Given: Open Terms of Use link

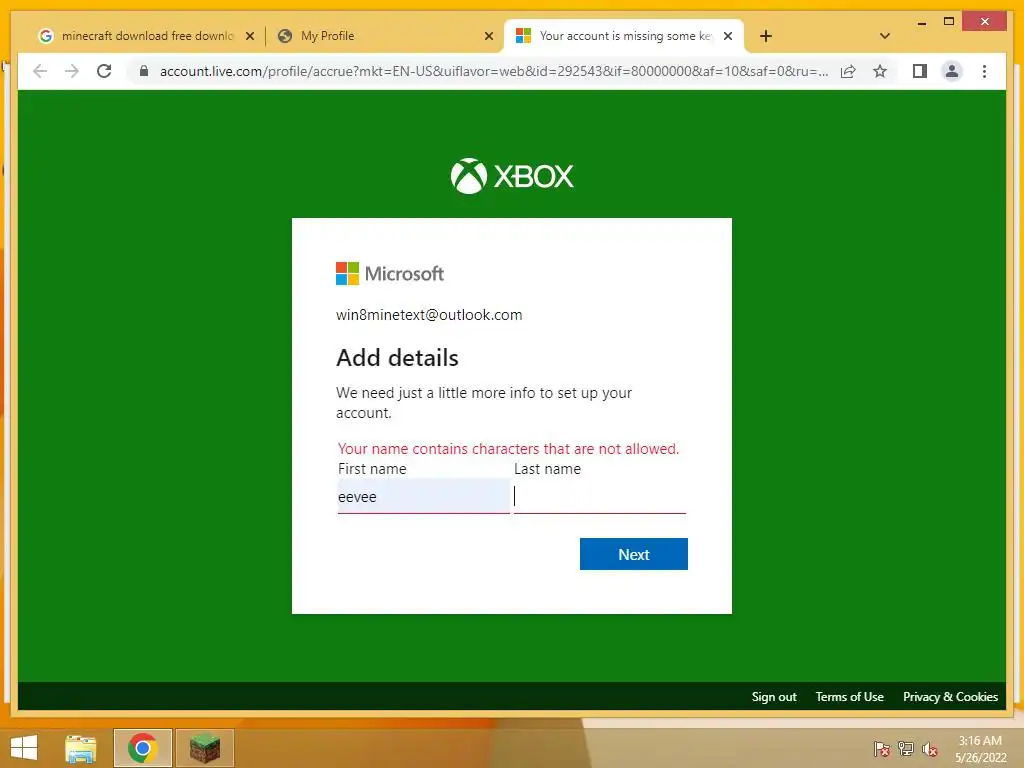Looking at the screenshot, I should coord(849,697).
